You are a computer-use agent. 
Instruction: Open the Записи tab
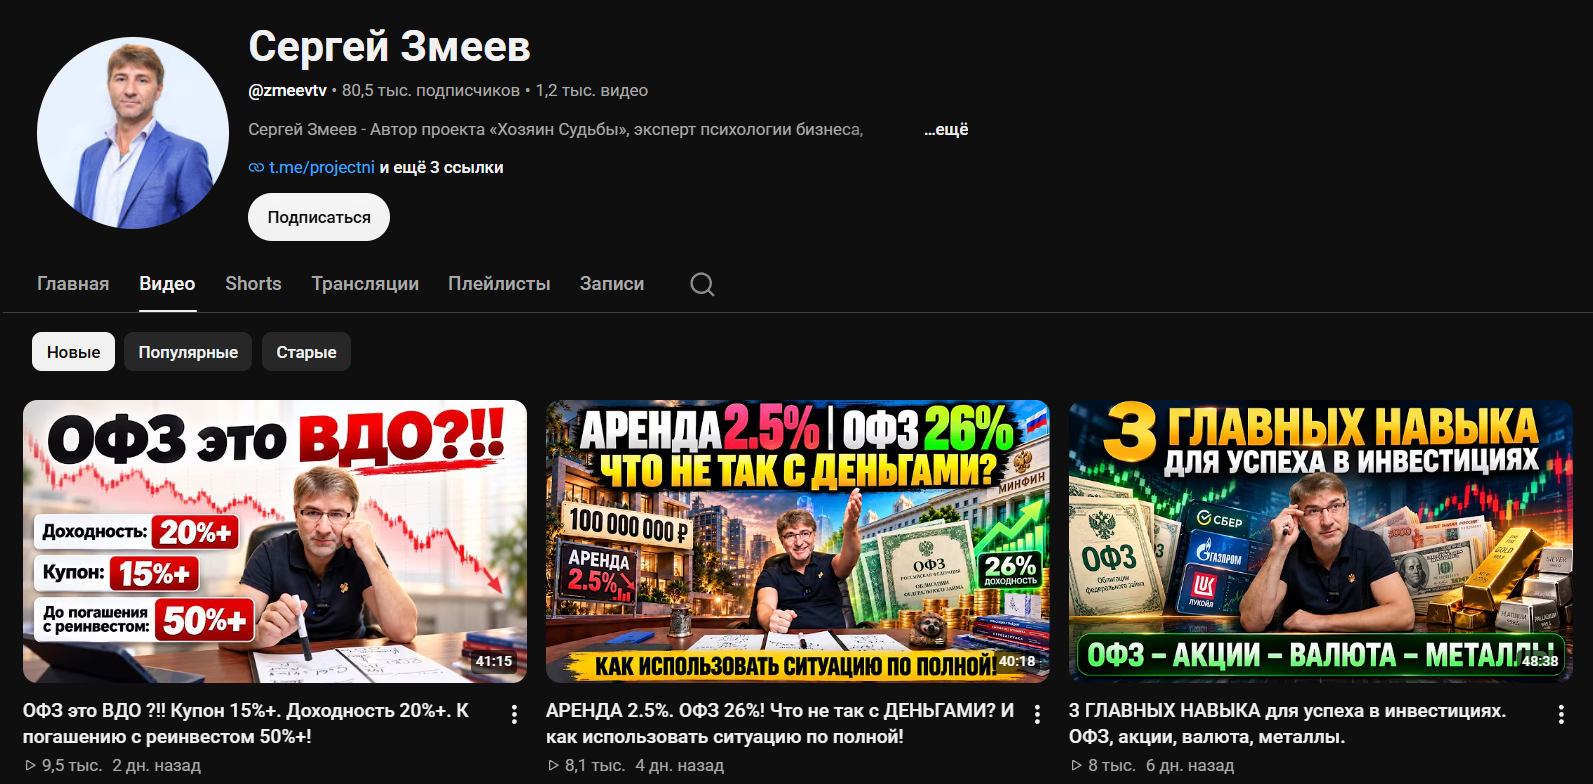tap(612, 284)
